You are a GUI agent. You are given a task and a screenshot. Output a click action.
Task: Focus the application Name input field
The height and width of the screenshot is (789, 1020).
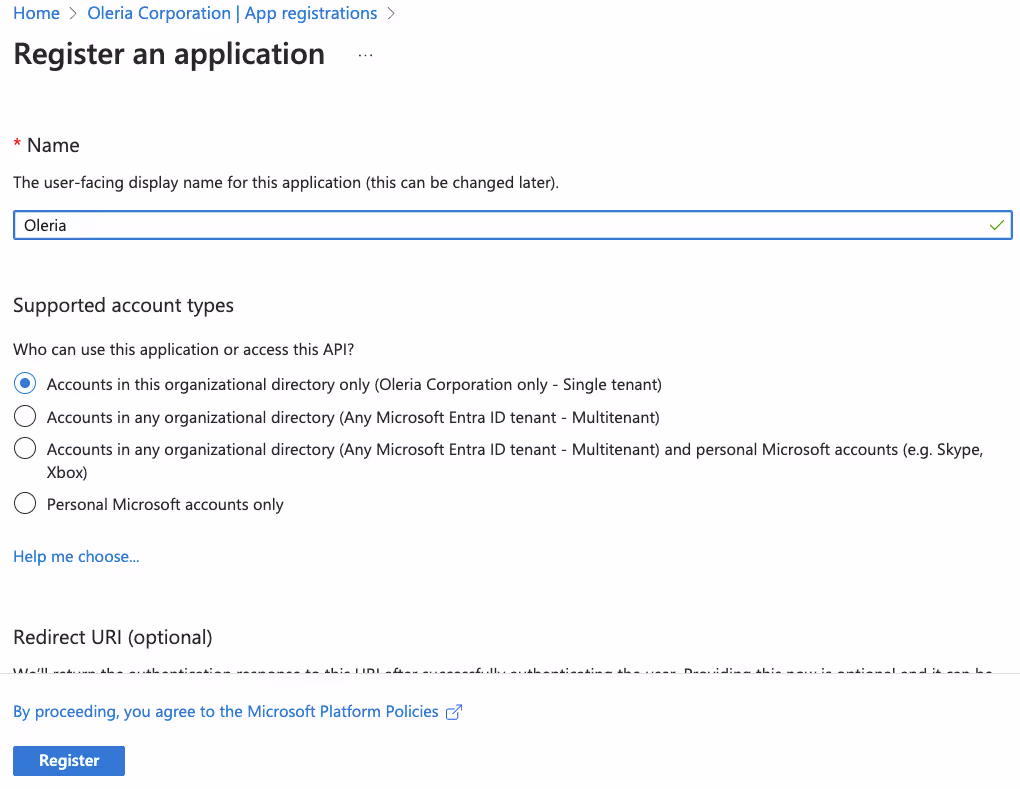click(513, 225)
